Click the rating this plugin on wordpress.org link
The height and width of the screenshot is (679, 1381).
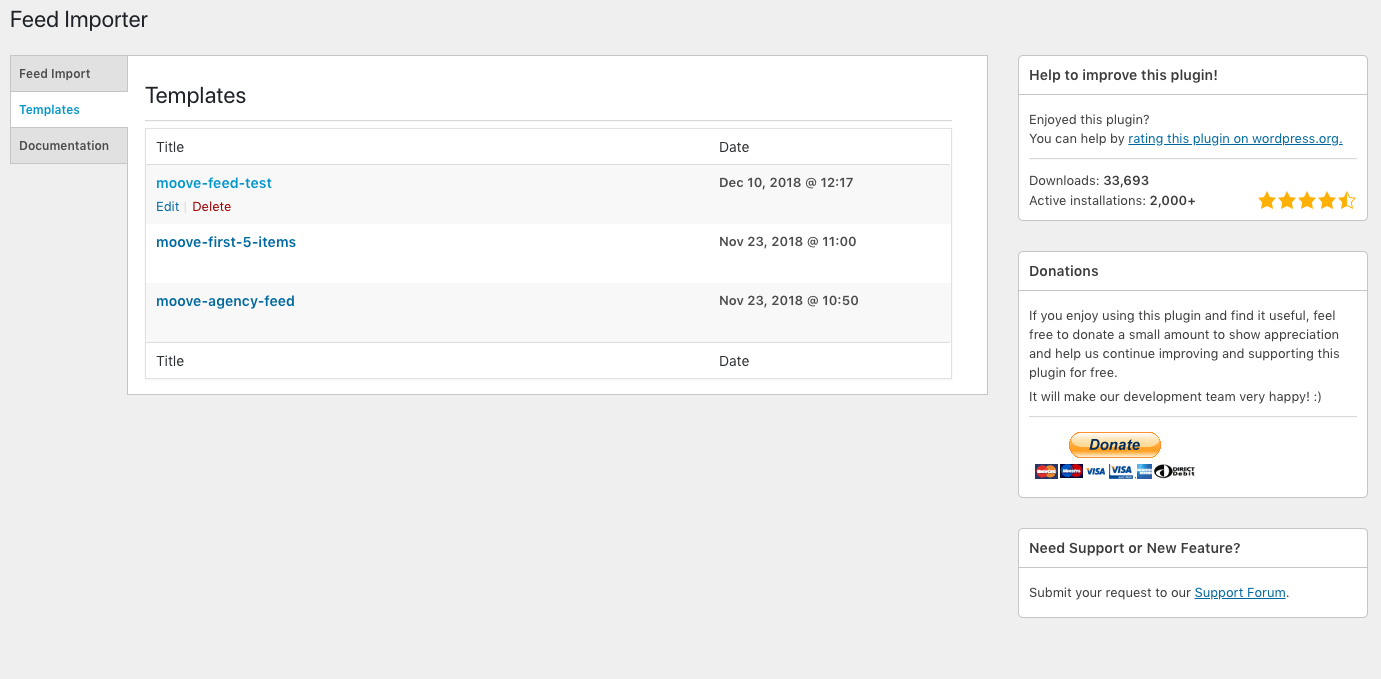pyautogui.click(x=1235, y=139)
